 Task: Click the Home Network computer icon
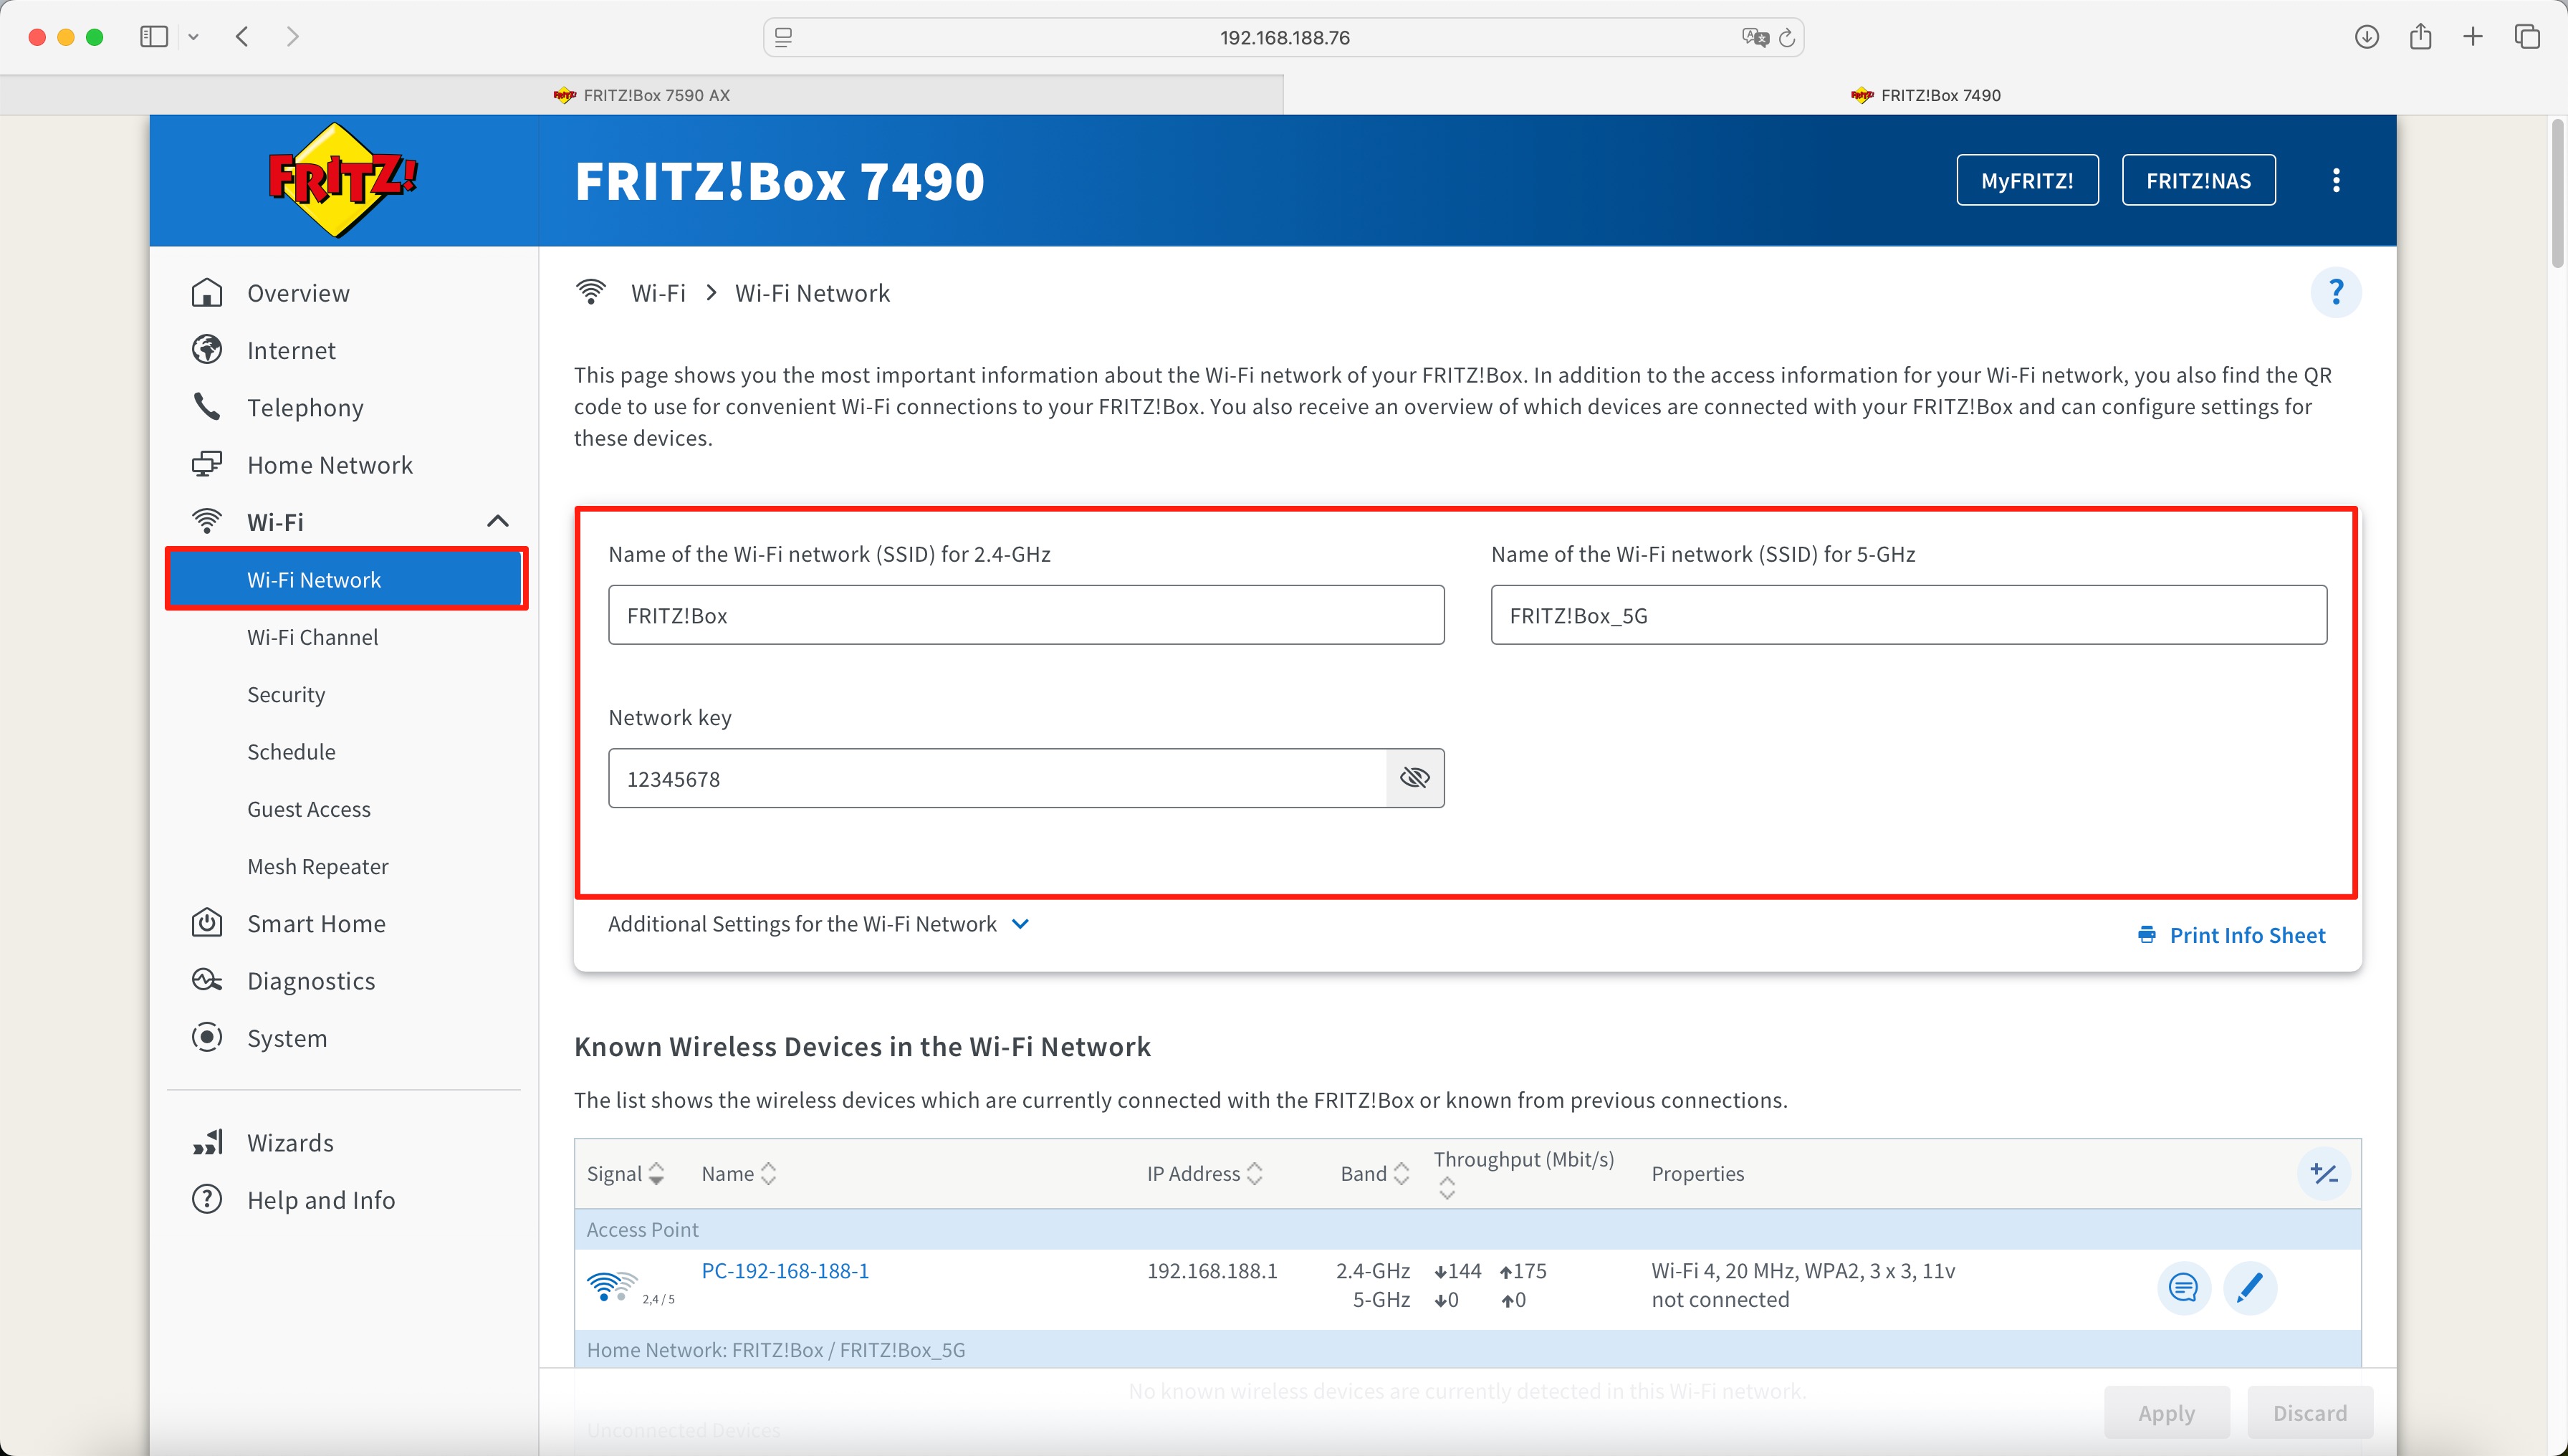[207, 464]
